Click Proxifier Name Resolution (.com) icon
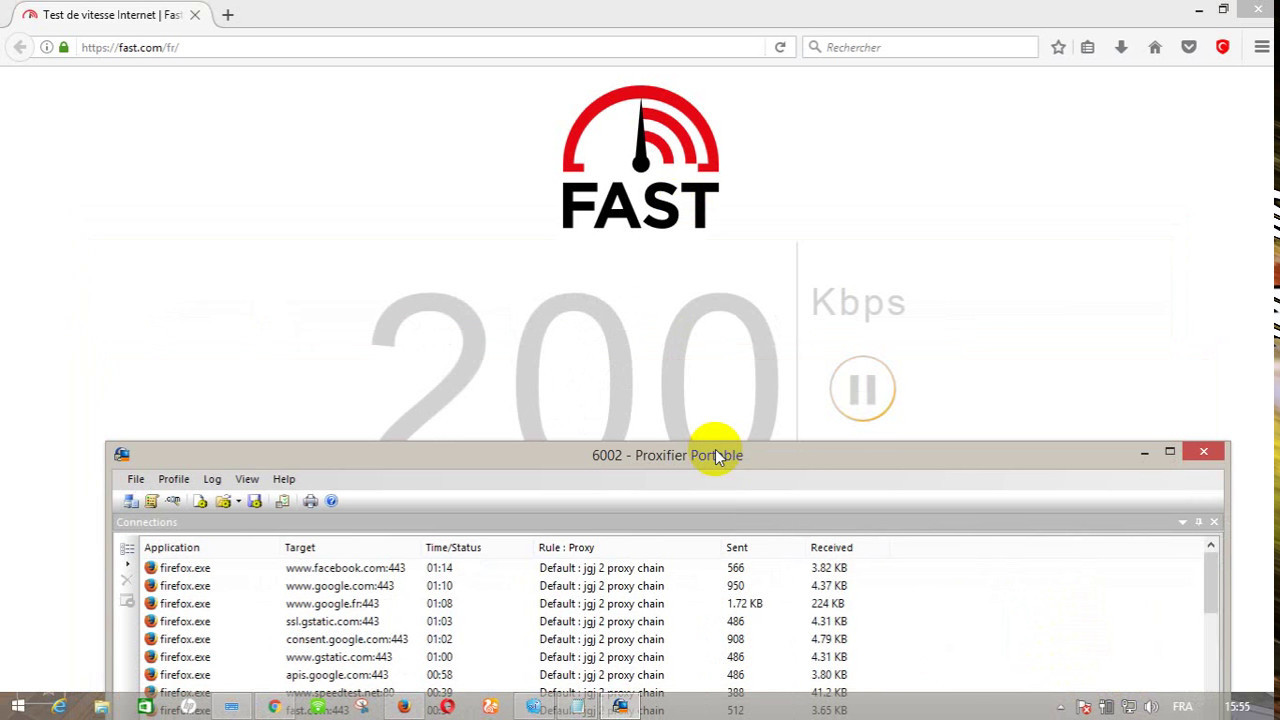This screenshot has height=720, width=1280. pos(173,501)
